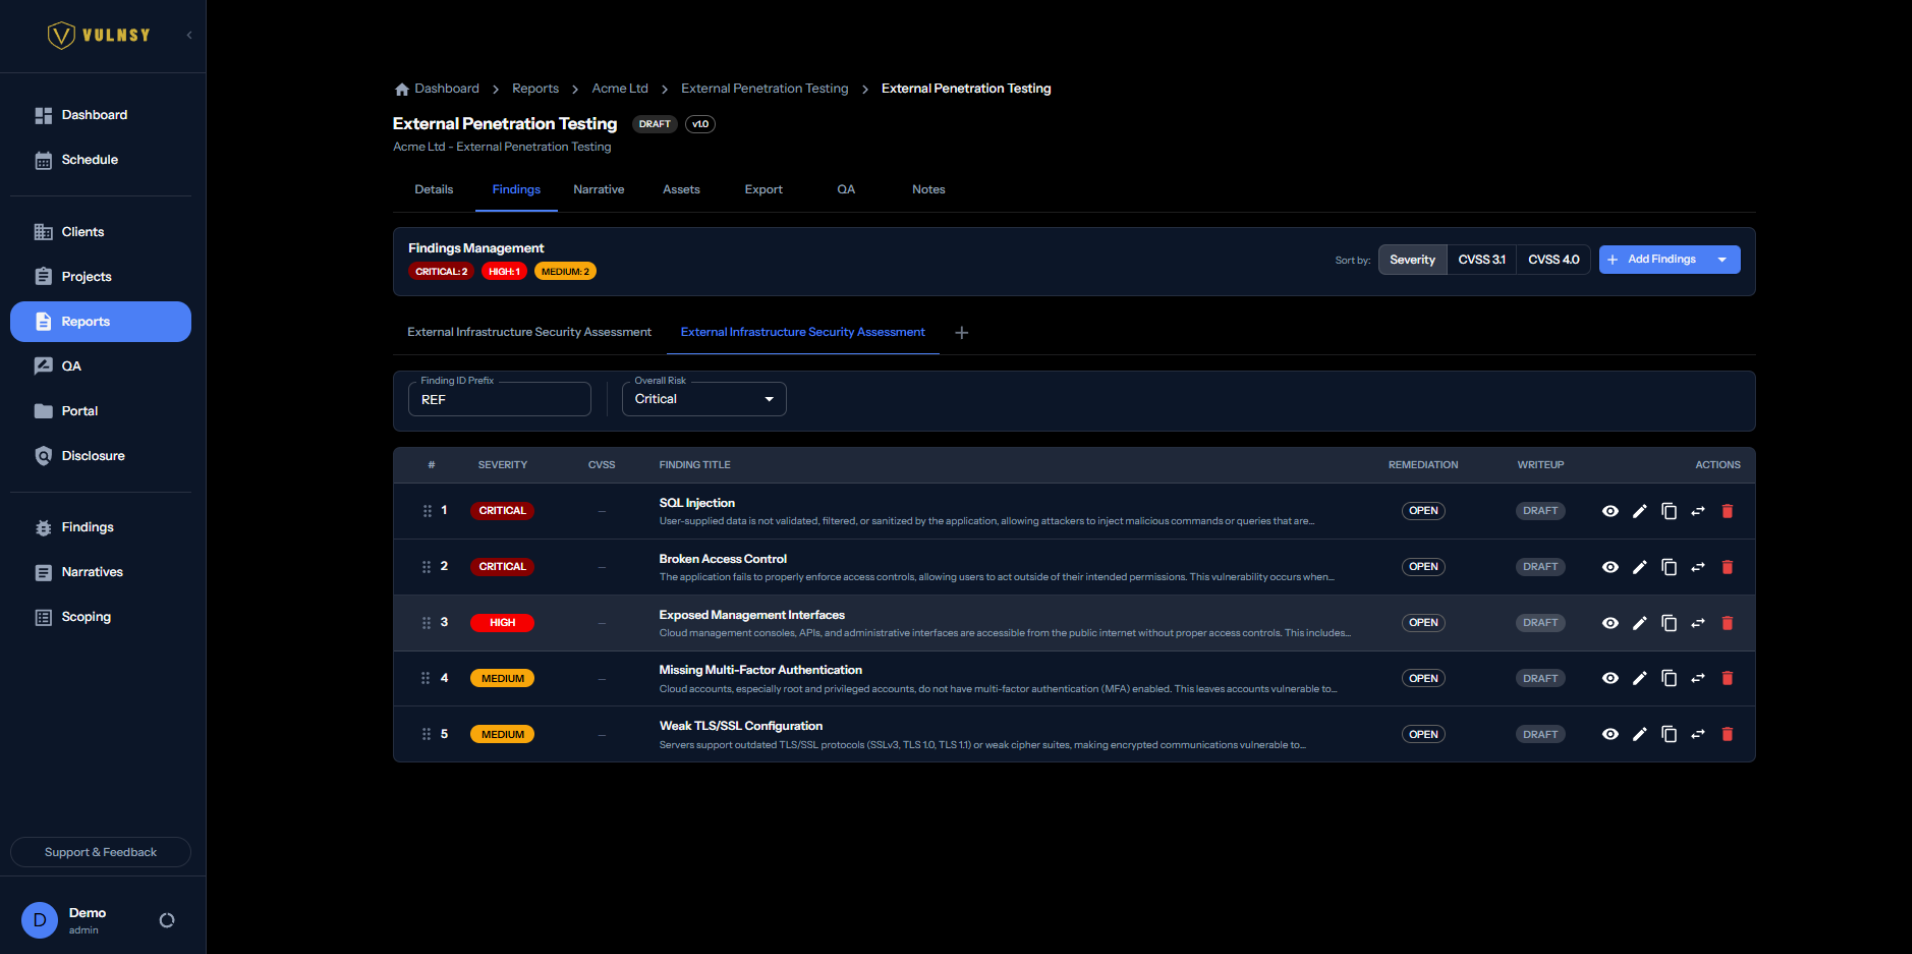Sort findings by Severity
Viewport: 1912px width, 954px height.
[x=1412, y=260]
